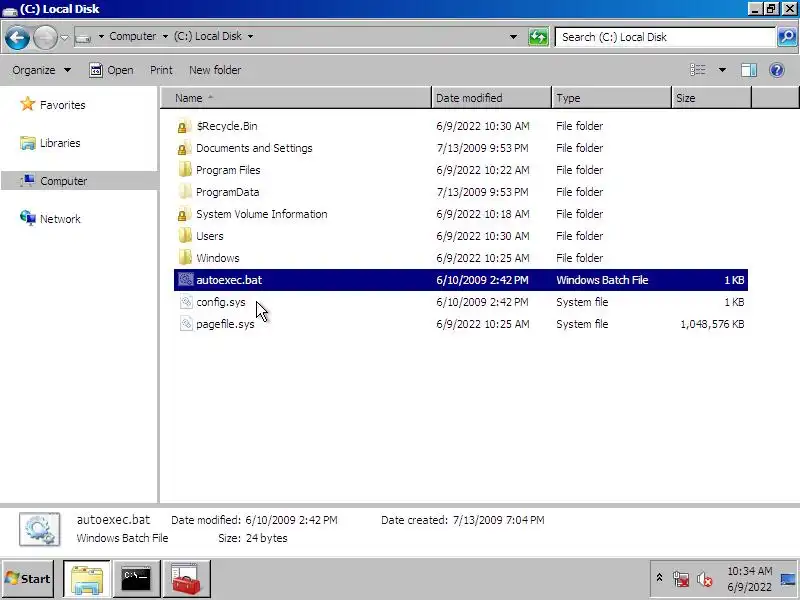Click Size: 24 bytes in details pane
Viewport: 800px width, 600px height.
(253, 538)
